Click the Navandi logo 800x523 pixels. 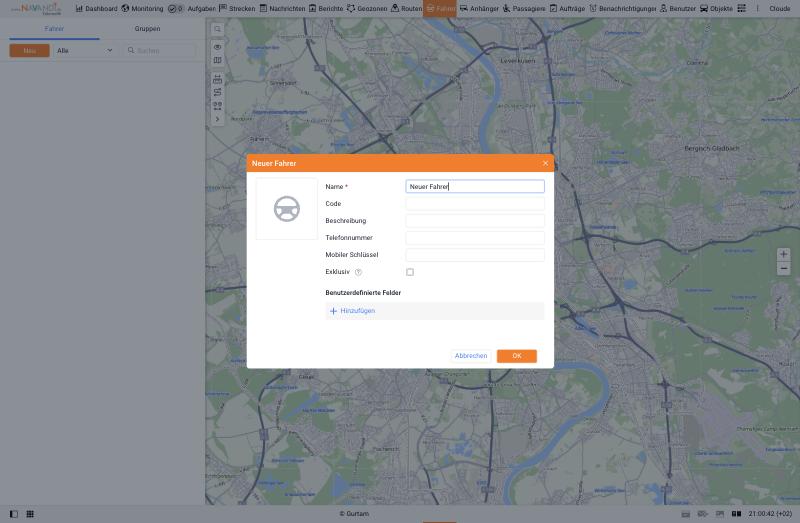point(37,8)
